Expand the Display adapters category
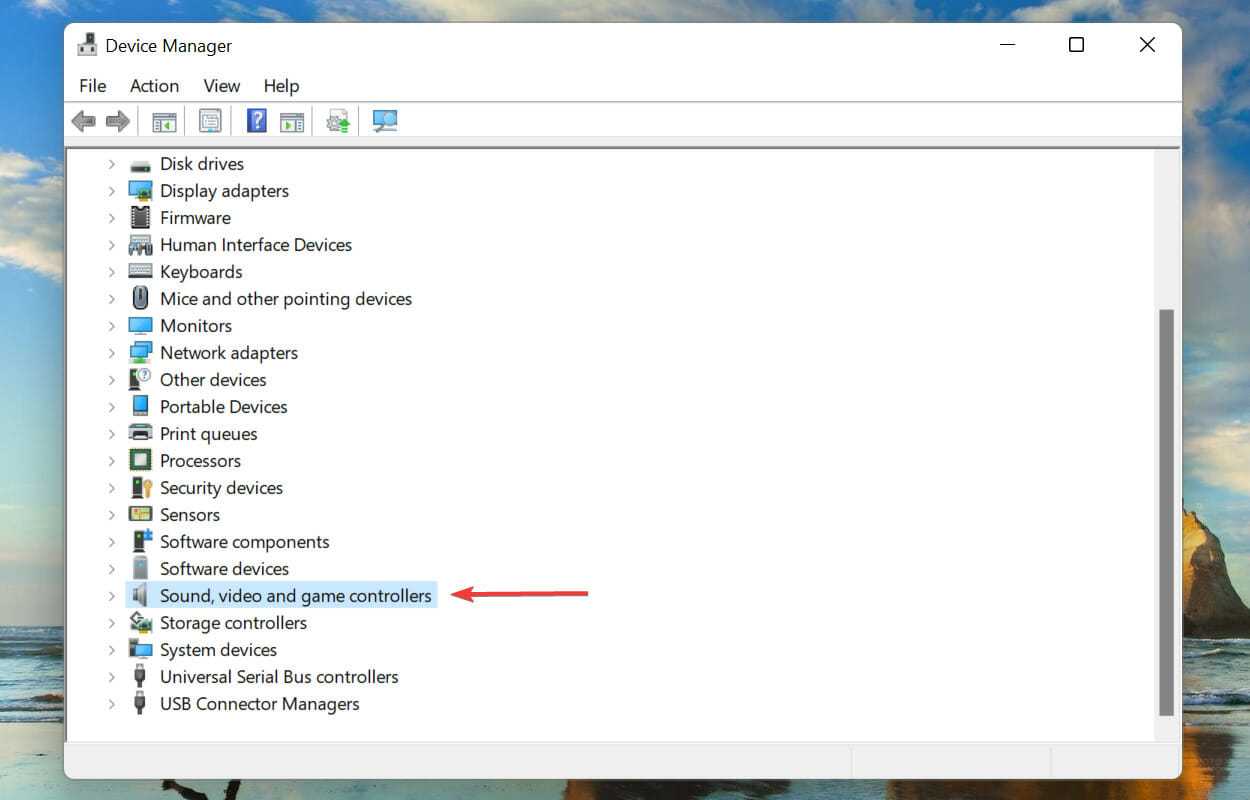The height and width of the screenshot is (800, 1250). click(x=112, y=191)
